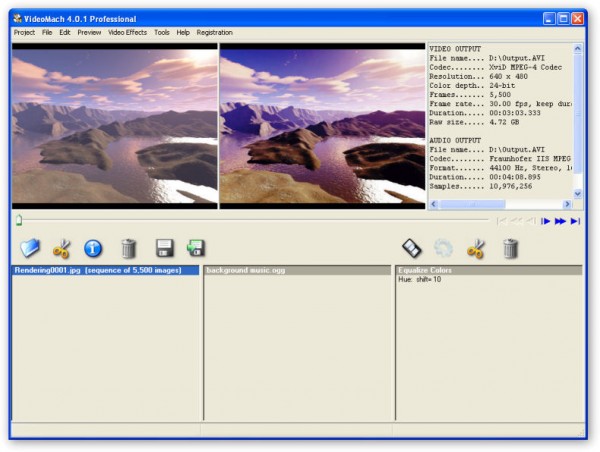Image resolution: width=600 pixels, height=452 pixels.
Task: Click the scissors icon in left toolbar
Action: click(x=62, y=248)
